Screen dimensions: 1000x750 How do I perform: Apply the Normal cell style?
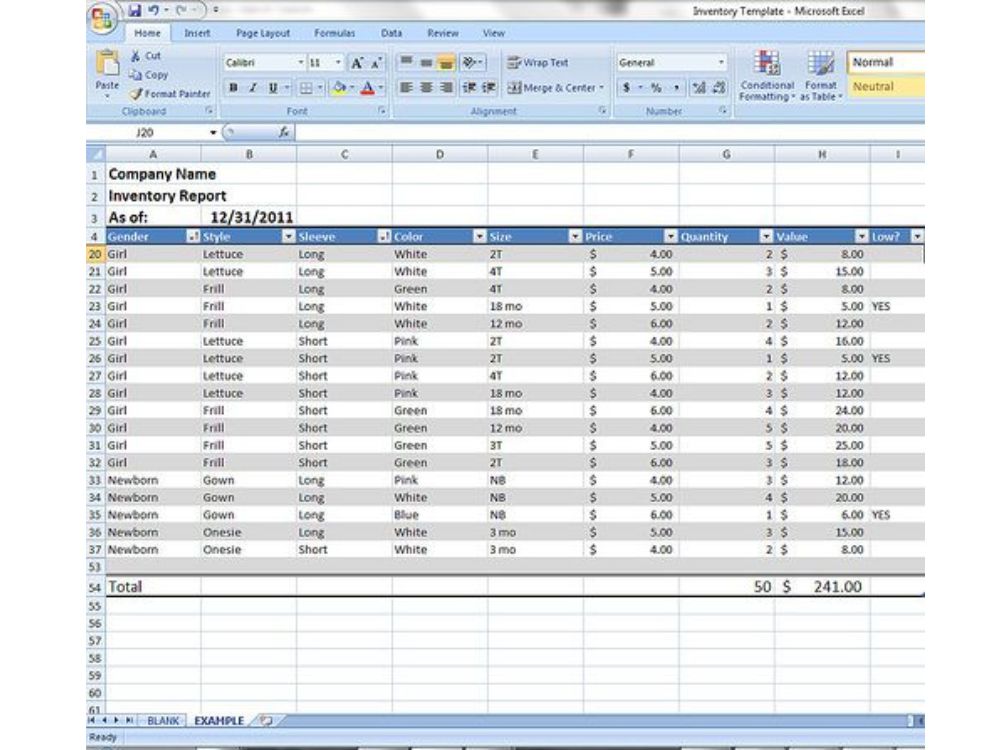(x=886, y=62)
